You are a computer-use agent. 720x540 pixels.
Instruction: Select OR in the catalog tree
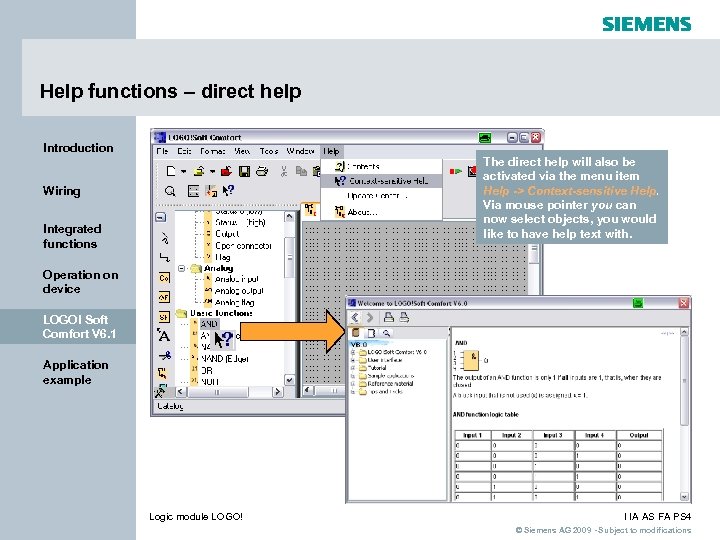[x=207, y=370]
